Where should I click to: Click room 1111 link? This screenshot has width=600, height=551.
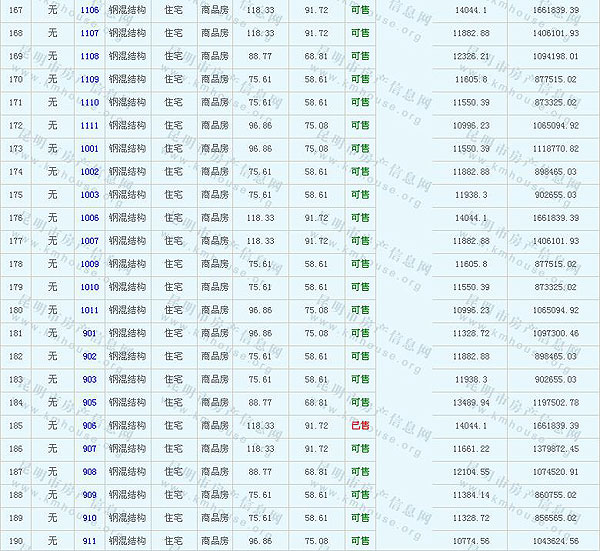click(x=90, y=125)
